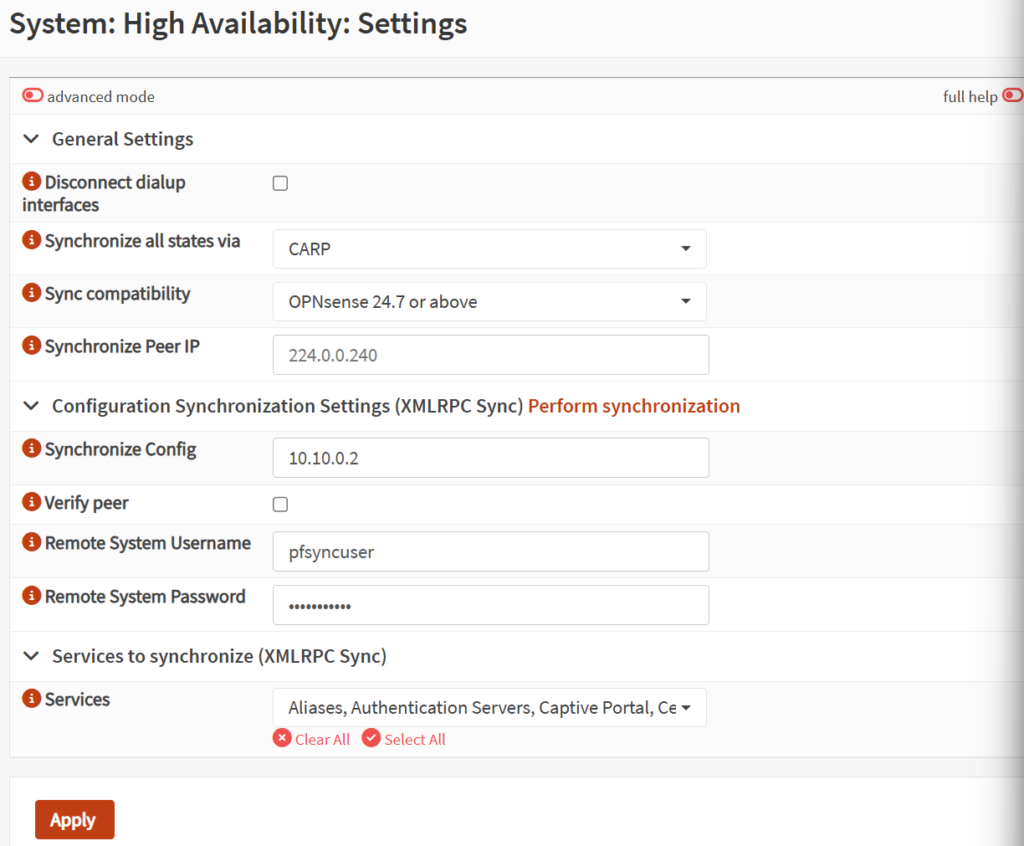Open help icon for Synchronize Config

(x=32, y=450)
